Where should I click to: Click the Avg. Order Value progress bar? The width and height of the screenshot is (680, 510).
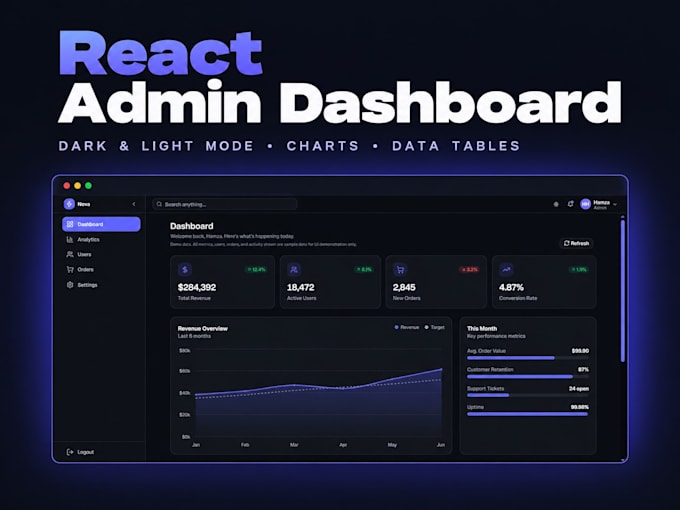(528, 358)
